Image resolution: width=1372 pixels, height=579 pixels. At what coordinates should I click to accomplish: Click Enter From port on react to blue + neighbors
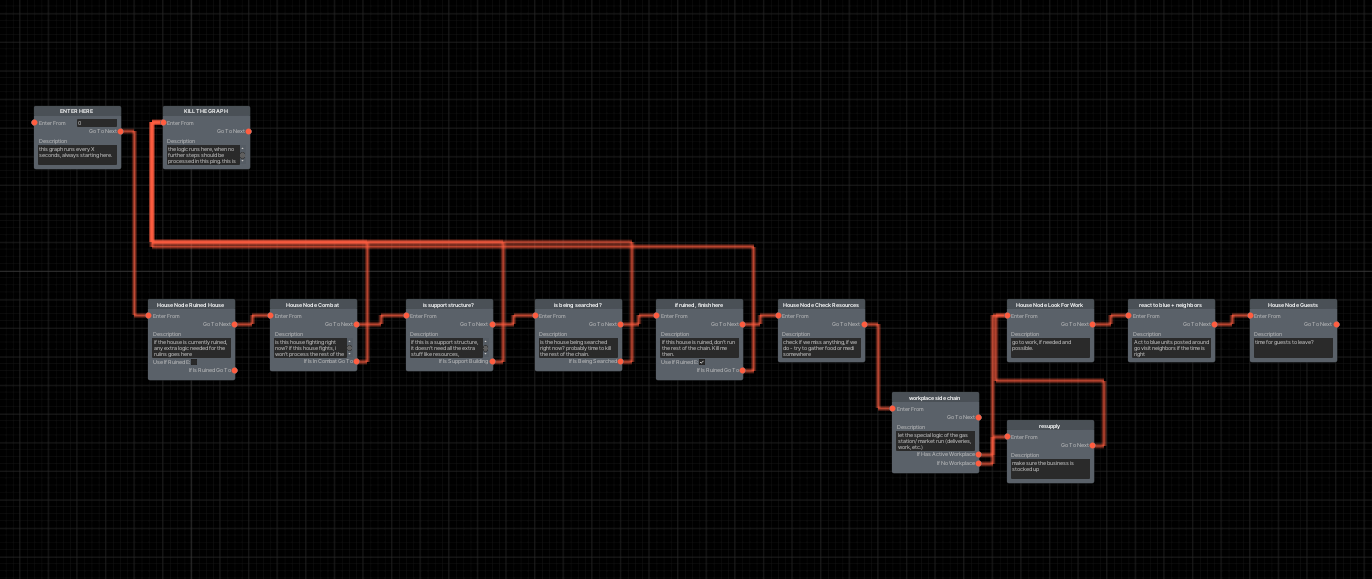coord(1129,316)
